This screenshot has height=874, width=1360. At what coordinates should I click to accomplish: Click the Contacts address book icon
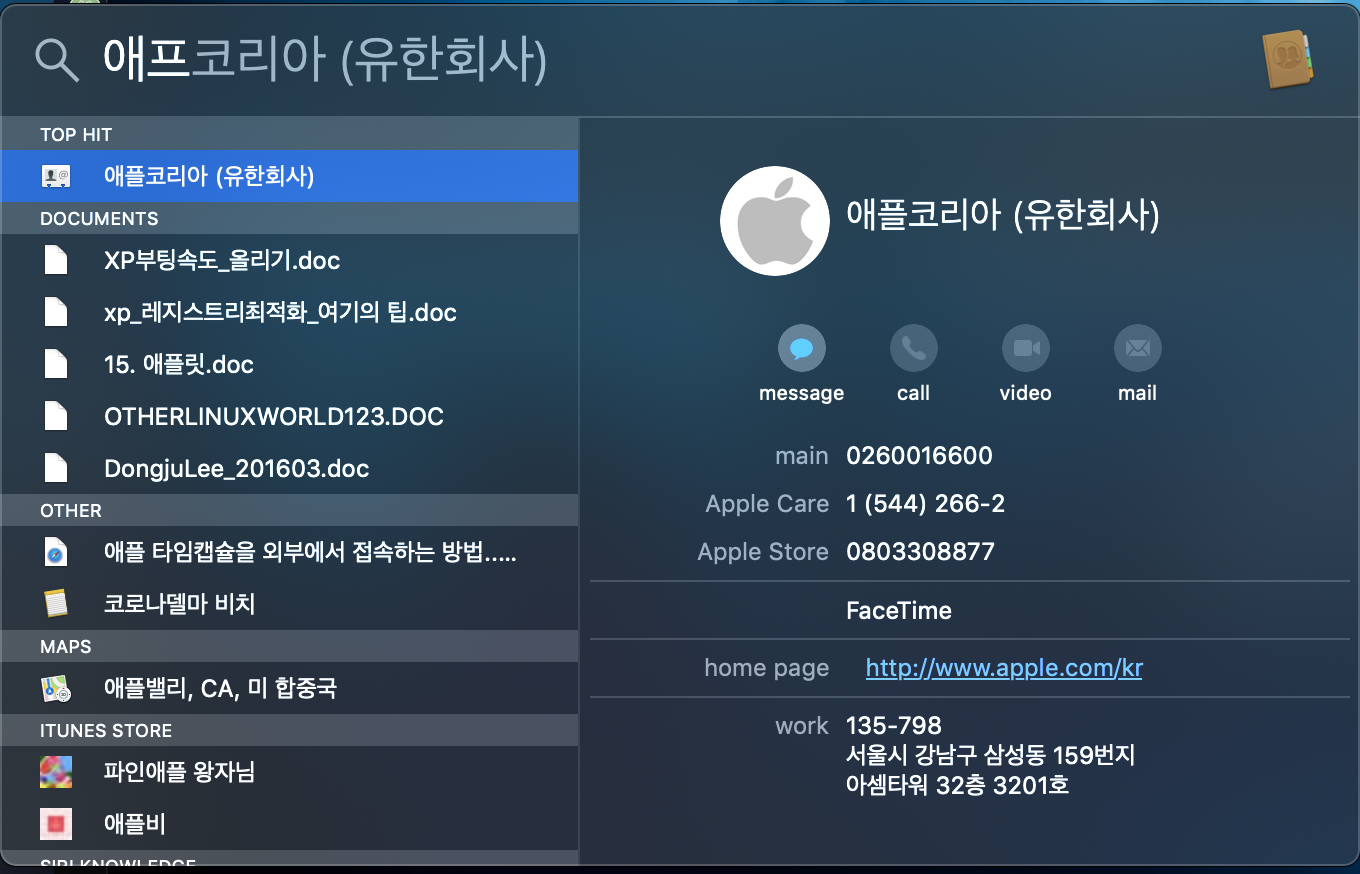pyautogui.click(x=1287, y=60)
